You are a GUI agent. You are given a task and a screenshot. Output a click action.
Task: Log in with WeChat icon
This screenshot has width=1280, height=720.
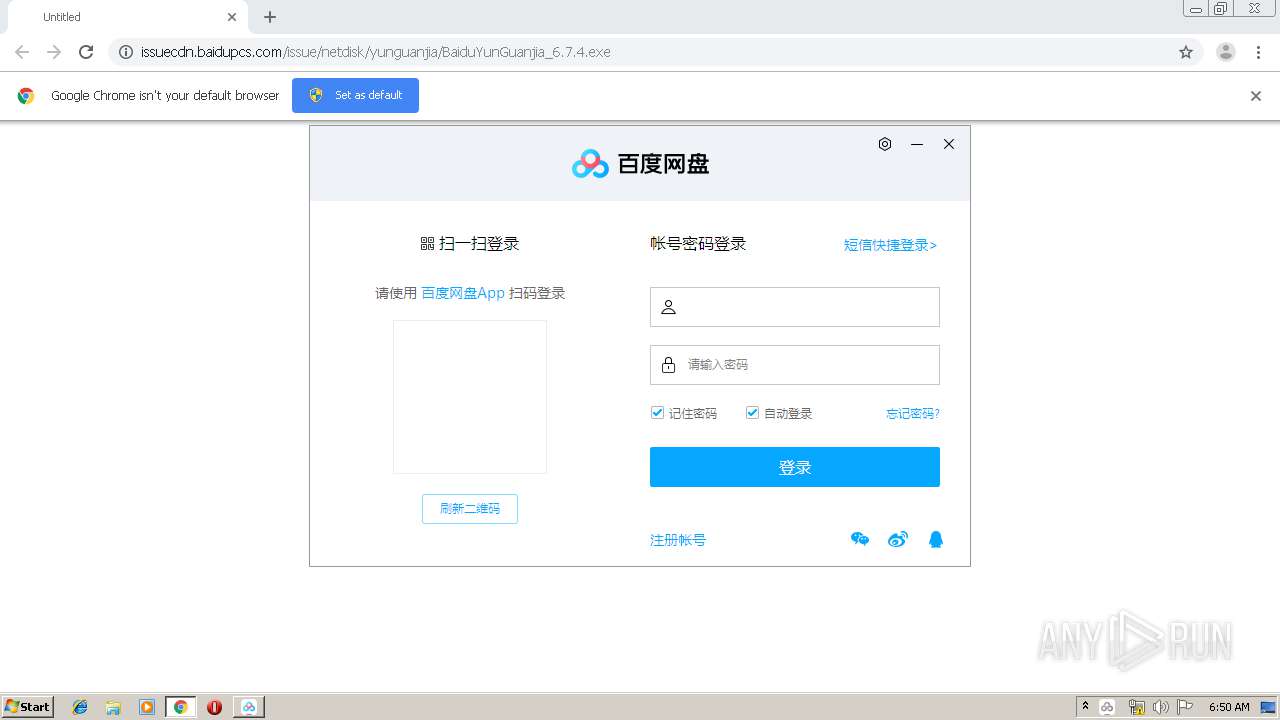pyautogui.click(x=860, y=540)
